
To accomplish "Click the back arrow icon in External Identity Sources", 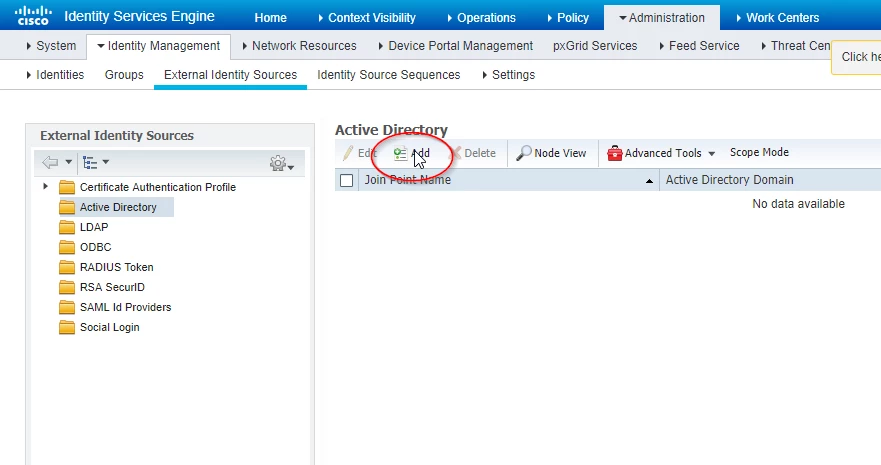I will click(50, 162).
